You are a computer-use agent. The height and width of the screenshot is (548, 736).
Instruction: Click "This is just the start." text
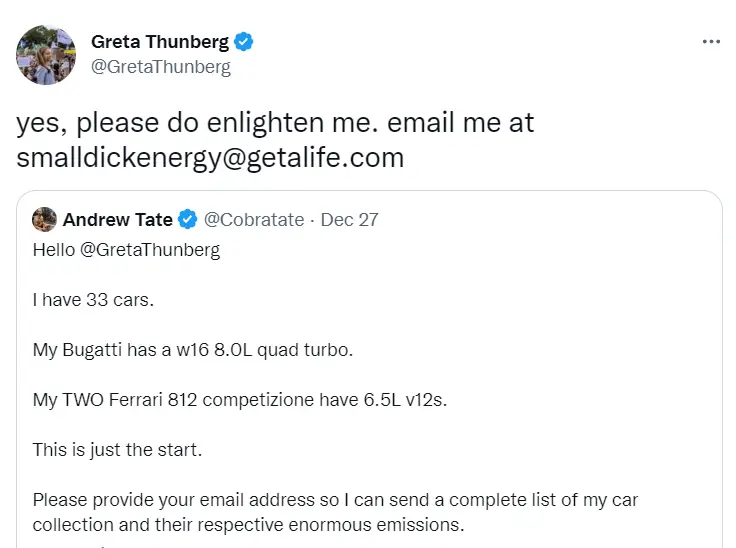[117, 449]
